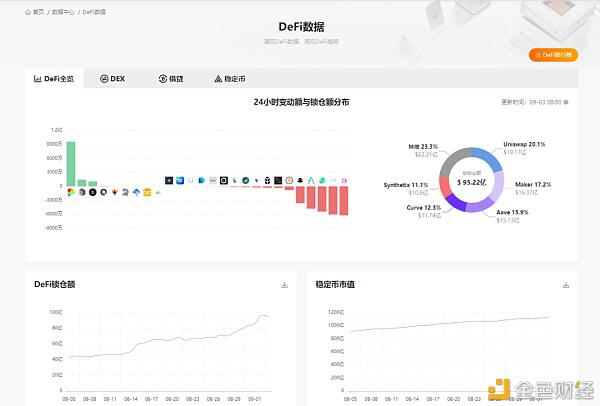Select the dark purple Curve donut segment
This screenshot has width=600, height=406.
pos(456,202)
